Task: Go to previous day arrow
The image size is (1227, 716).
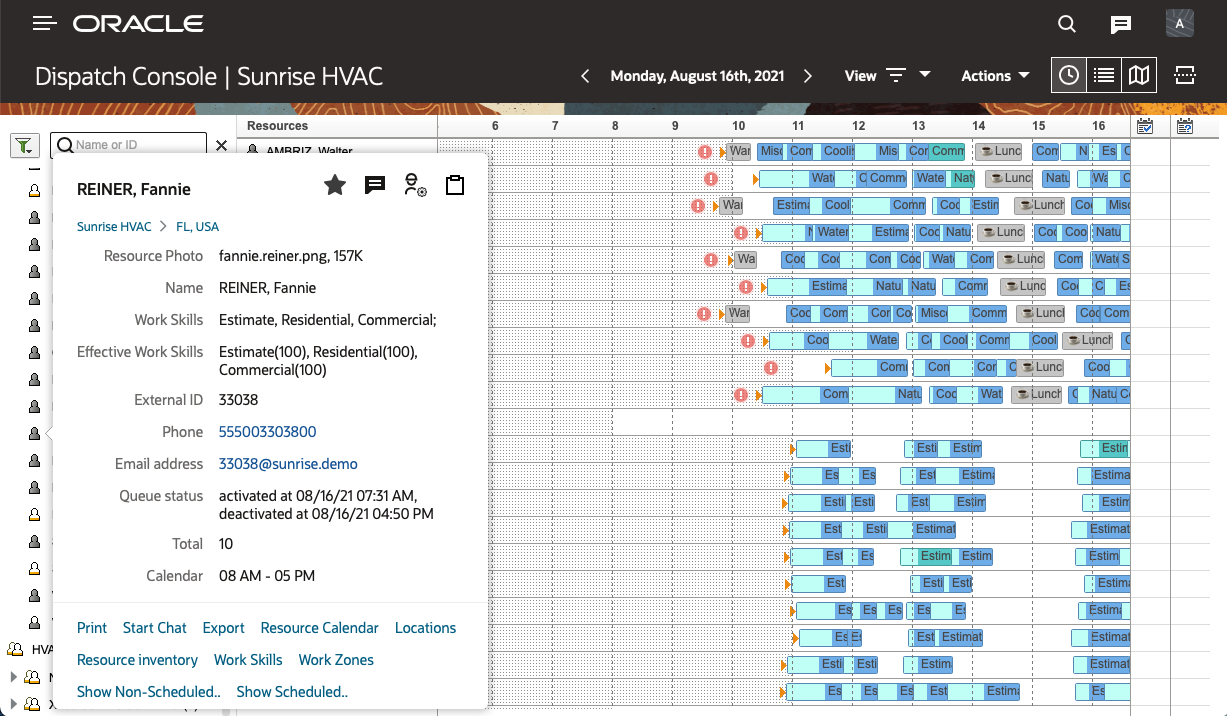Action: 586,76
